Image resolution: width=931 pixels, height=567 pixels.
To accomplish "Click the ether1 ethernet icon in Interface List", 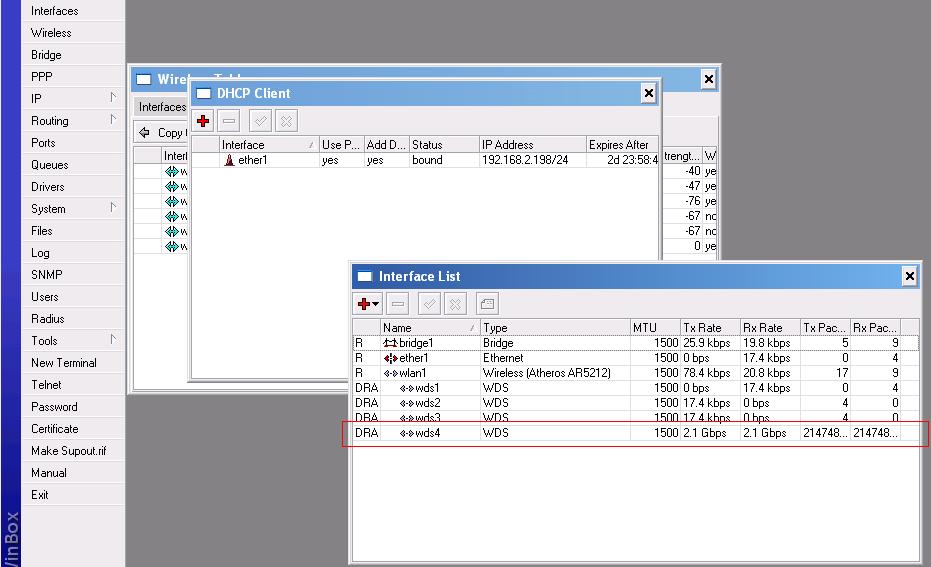I will 391,358.
